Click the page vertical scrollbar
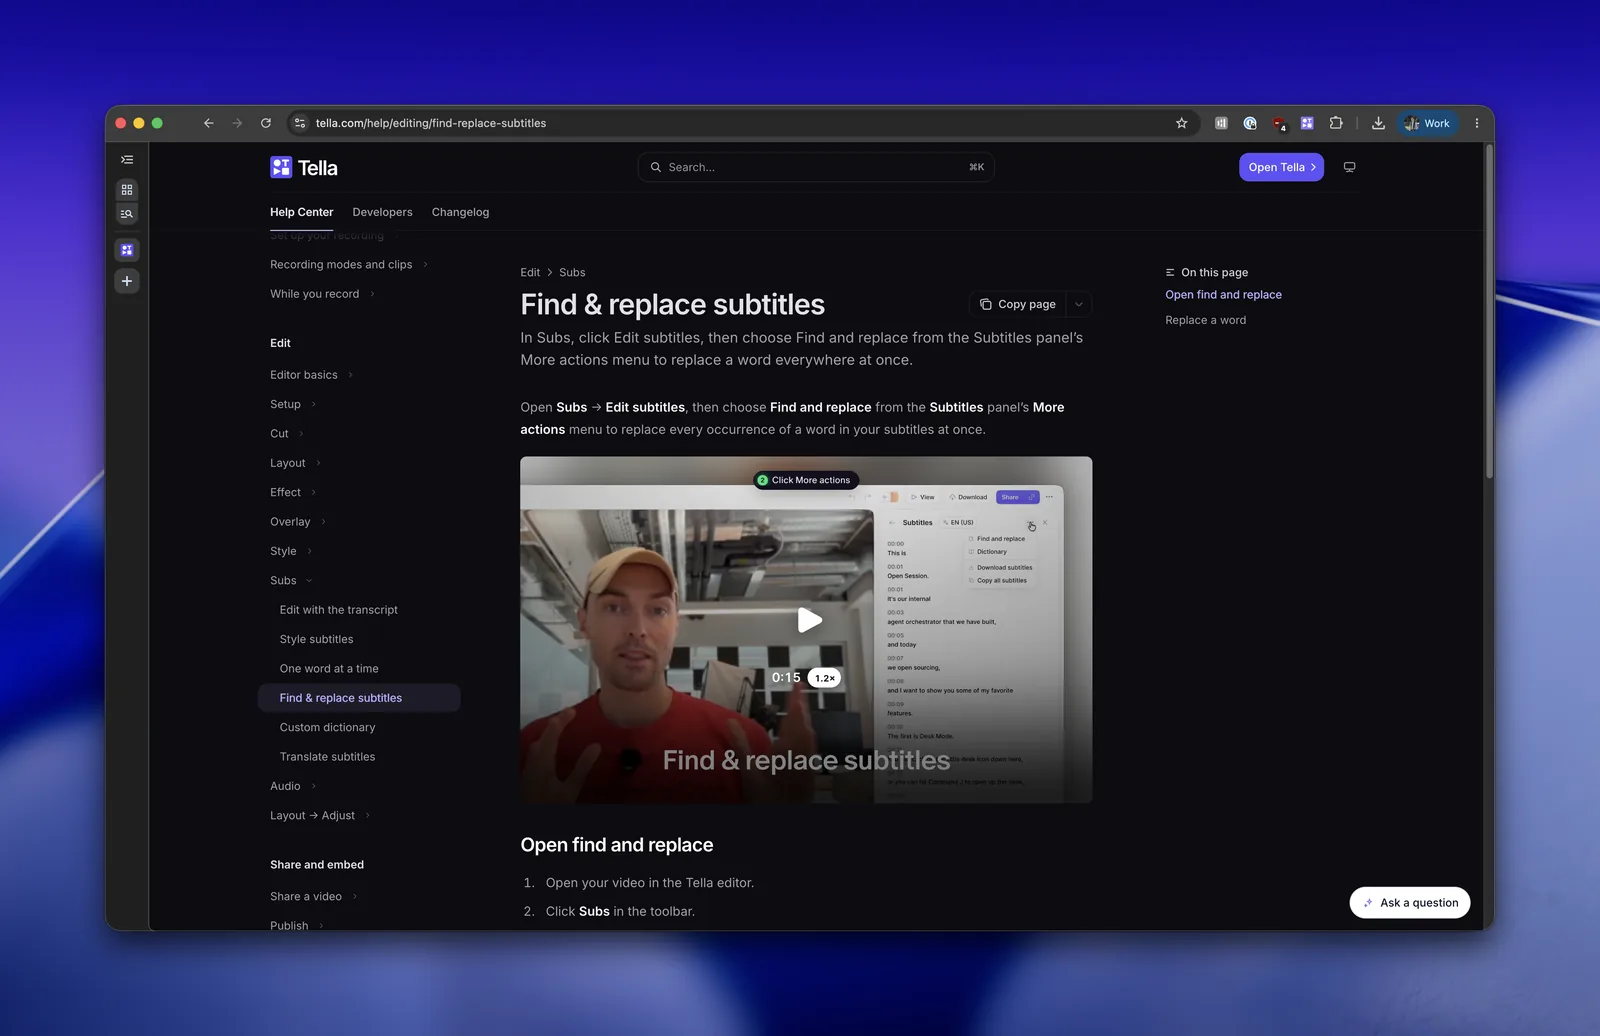Screen dimensions: 1600x1036 (x=1489, y=311)
